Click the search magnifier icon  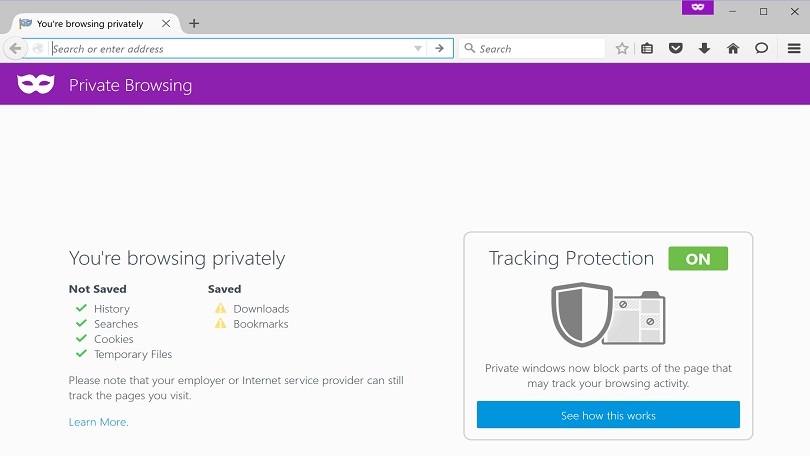tap(469, 48)
